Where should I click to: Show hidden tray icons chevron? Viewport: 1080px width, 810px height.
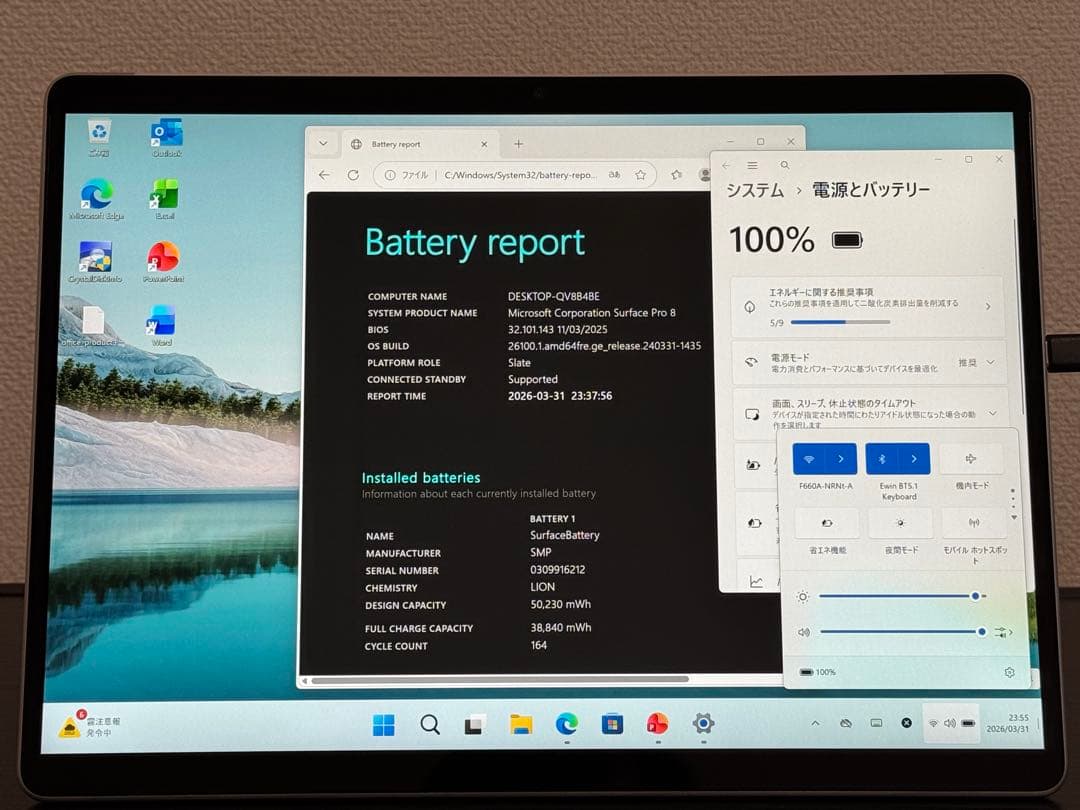816,723
